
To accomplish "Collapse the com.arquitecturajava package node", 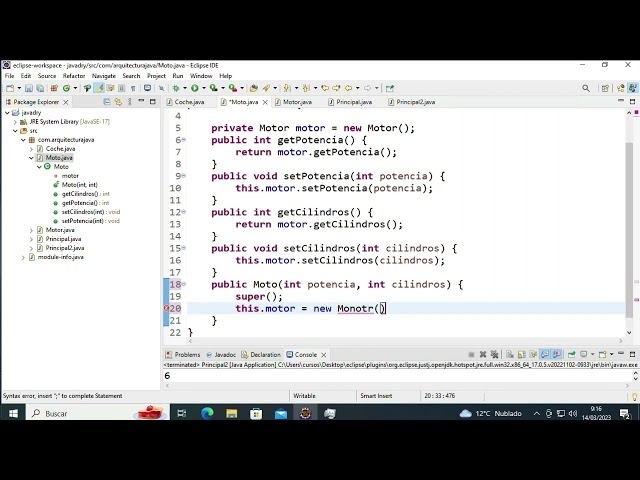I will 23,140.
